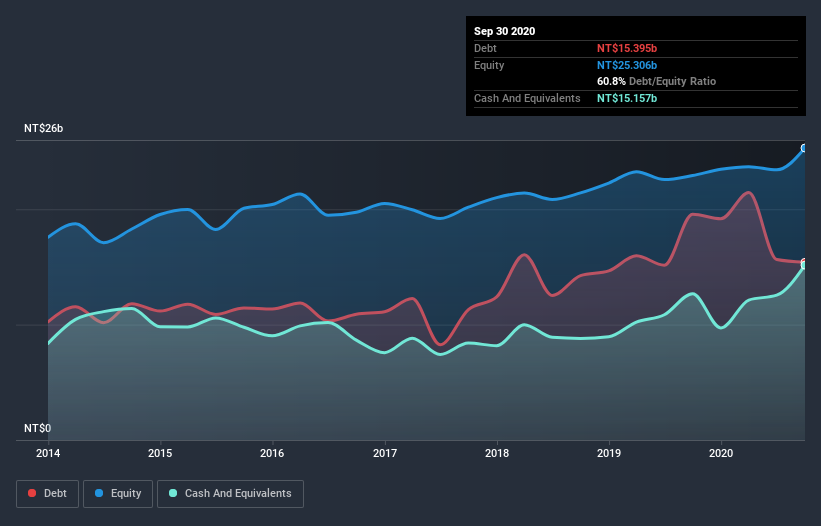The image size is (821, 526).
Task: Click the 2016 x-axis label
Action: (272, 453)
